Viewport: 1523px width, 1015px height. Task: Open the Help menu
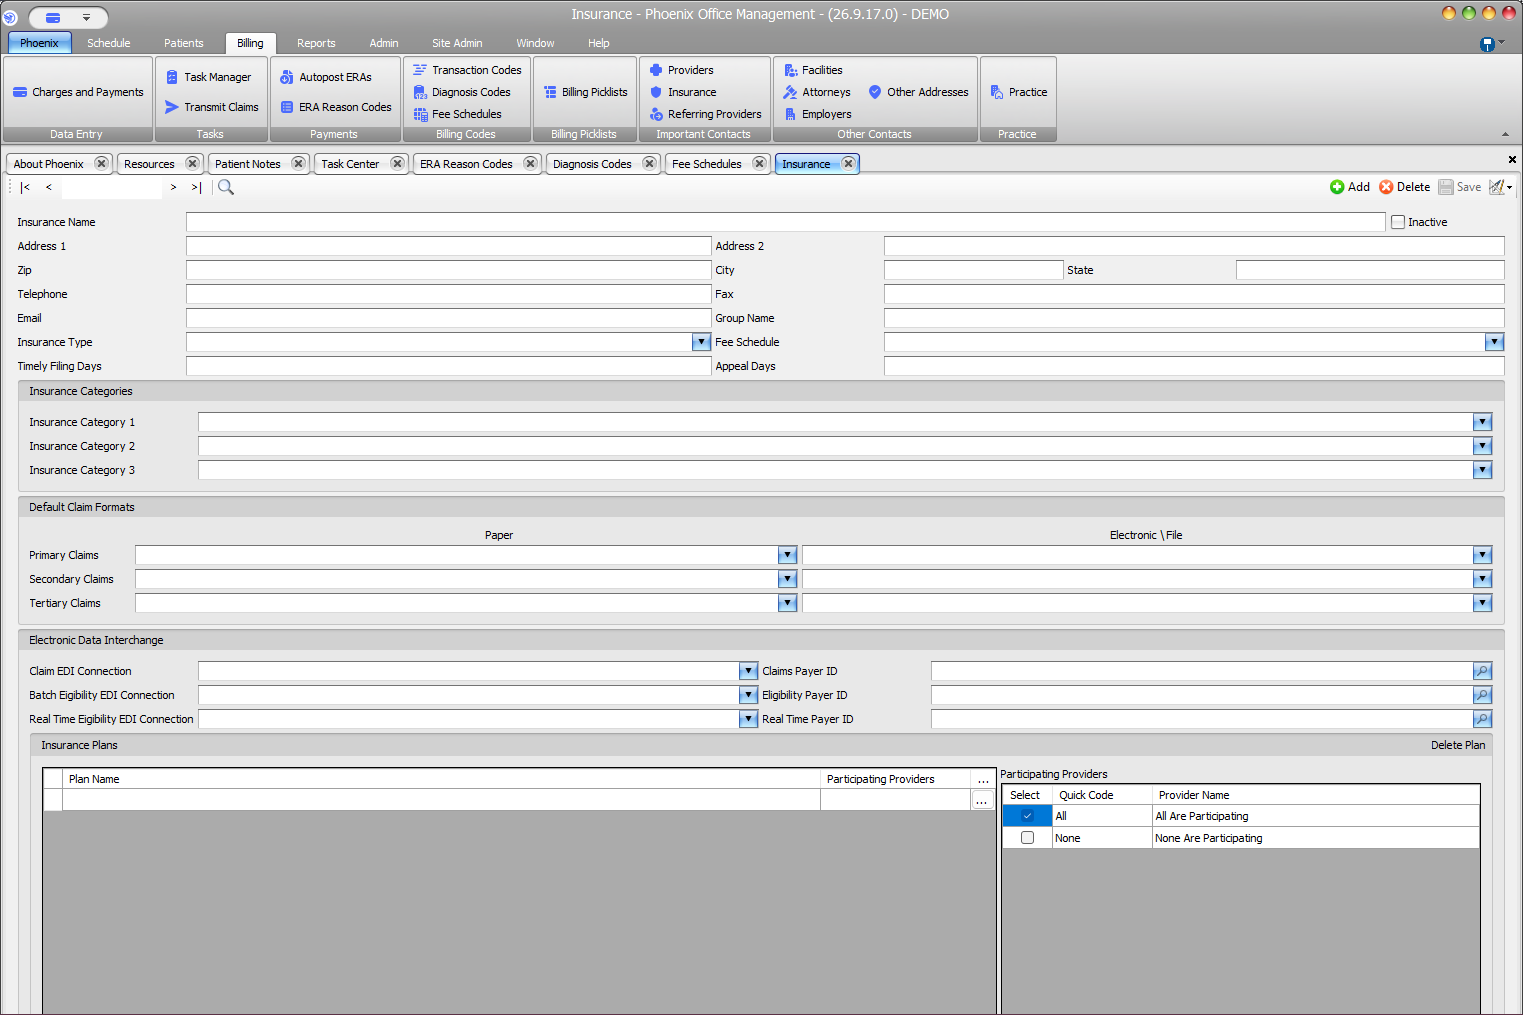click(598, 43)
